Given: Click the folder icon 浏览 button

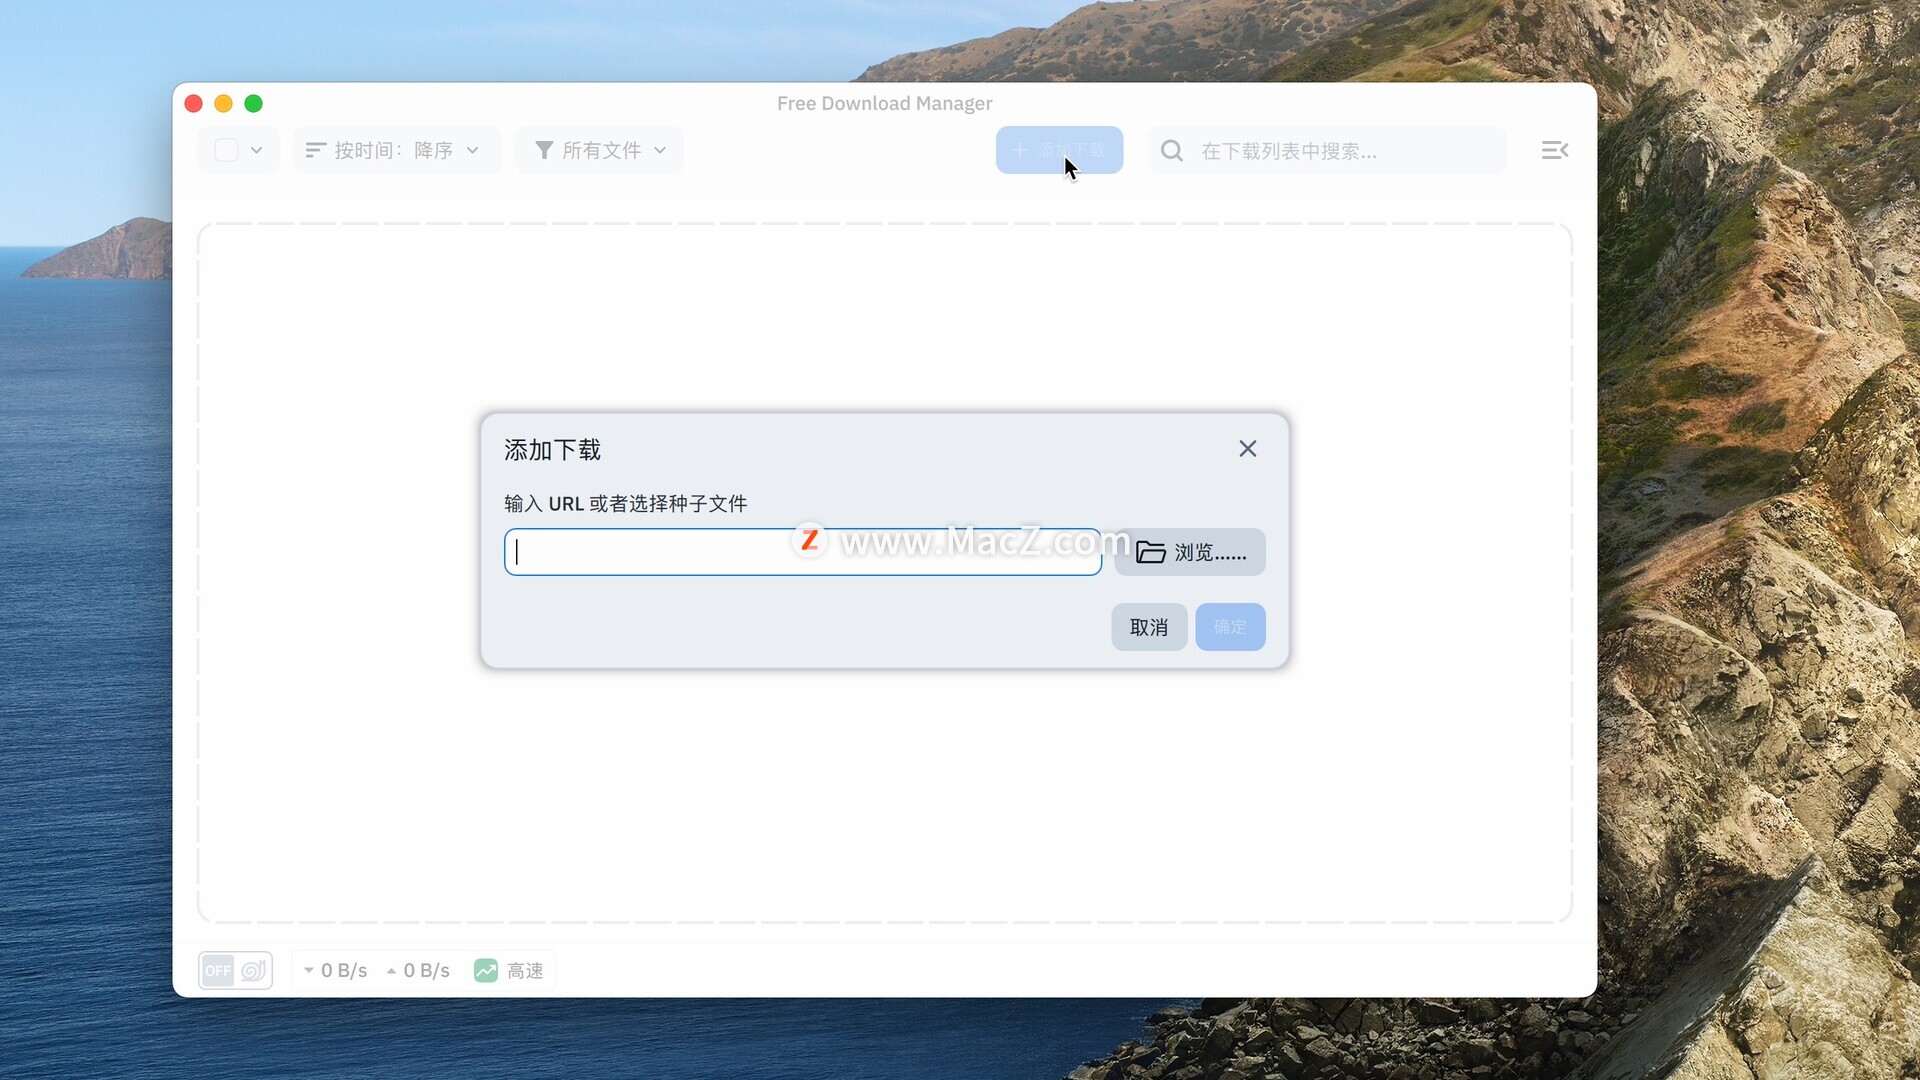Looking at the screenshot, I should (1190, 552).
